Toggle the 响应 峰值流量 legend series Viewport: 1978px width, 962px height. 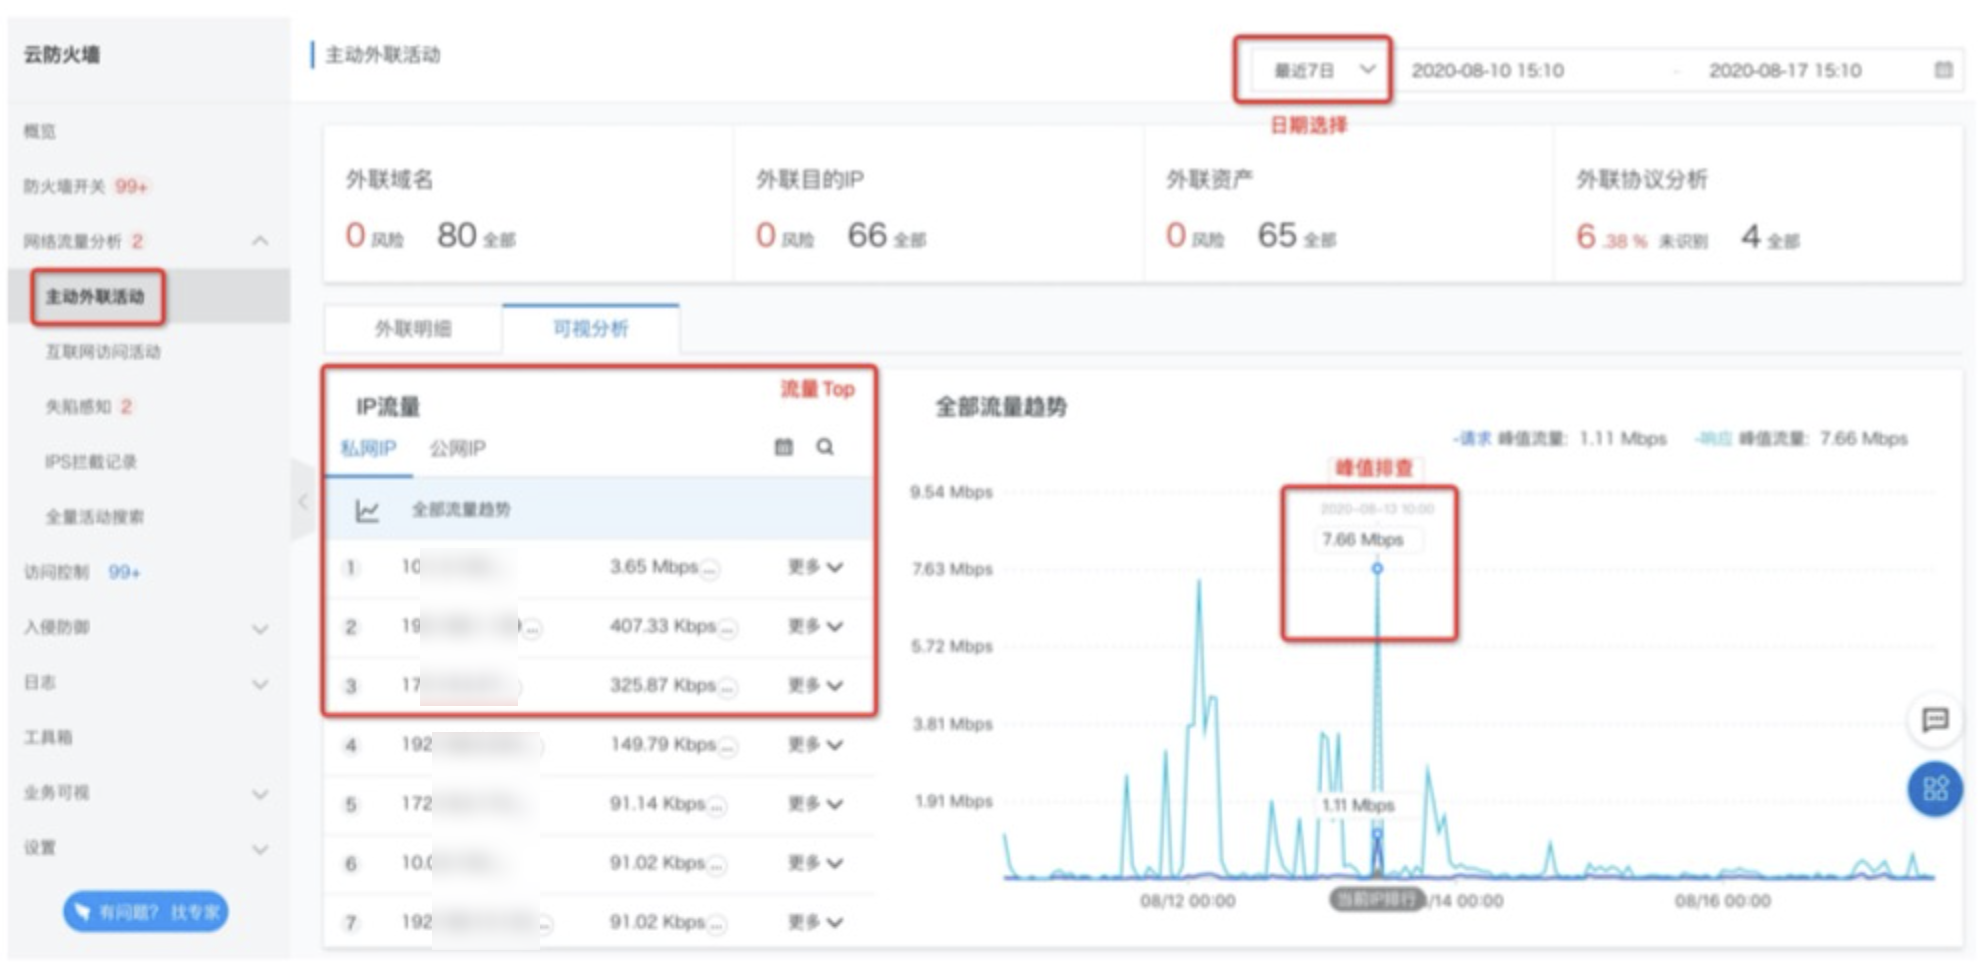pos(1801,439)
